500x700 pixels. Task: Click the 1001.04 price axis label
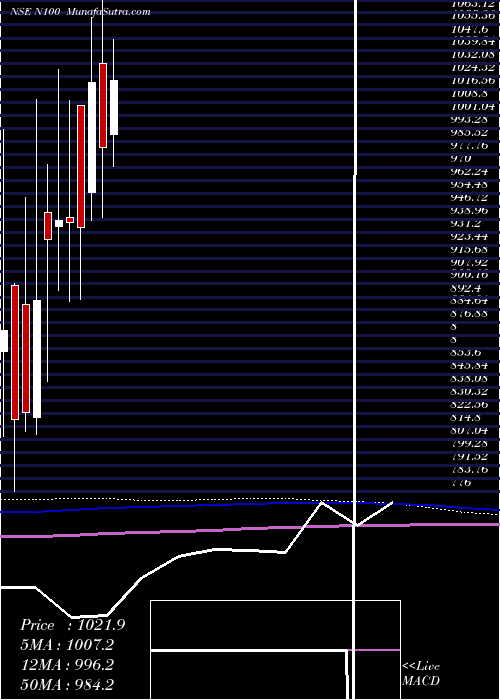pyautogui.click(x=474, y=107)
